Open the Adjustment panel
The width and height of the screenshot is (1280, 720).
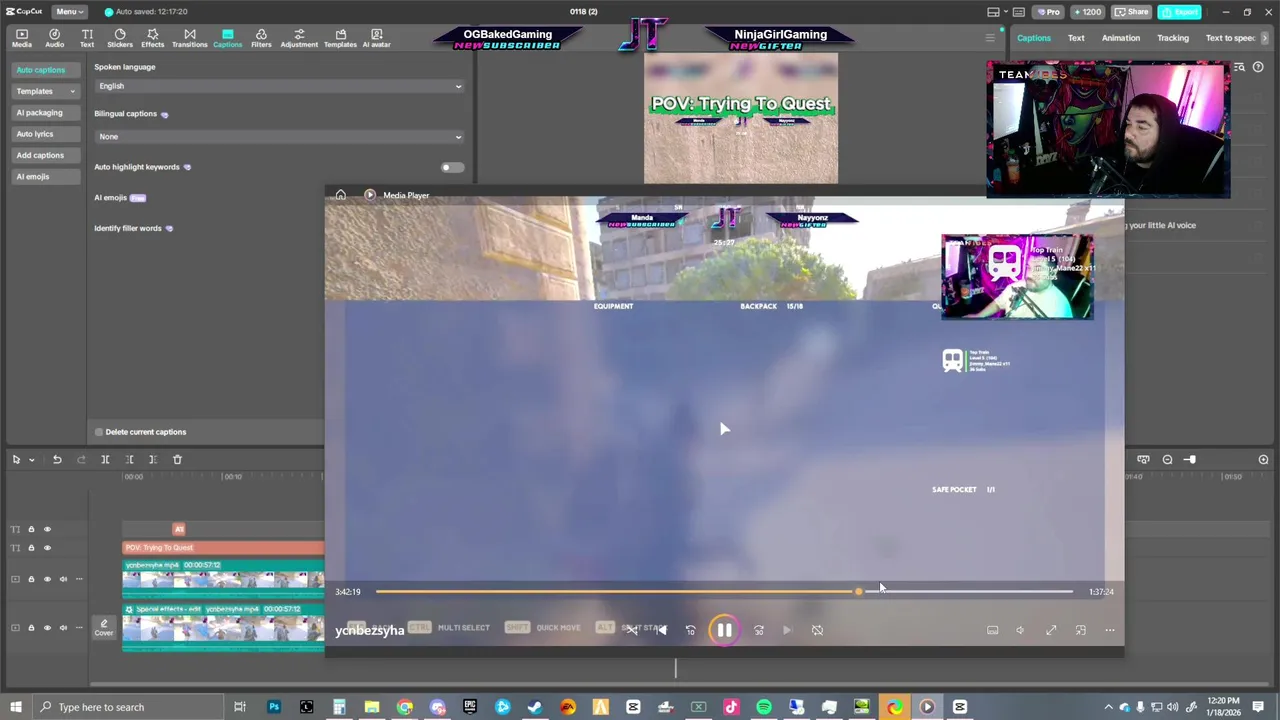299,38
